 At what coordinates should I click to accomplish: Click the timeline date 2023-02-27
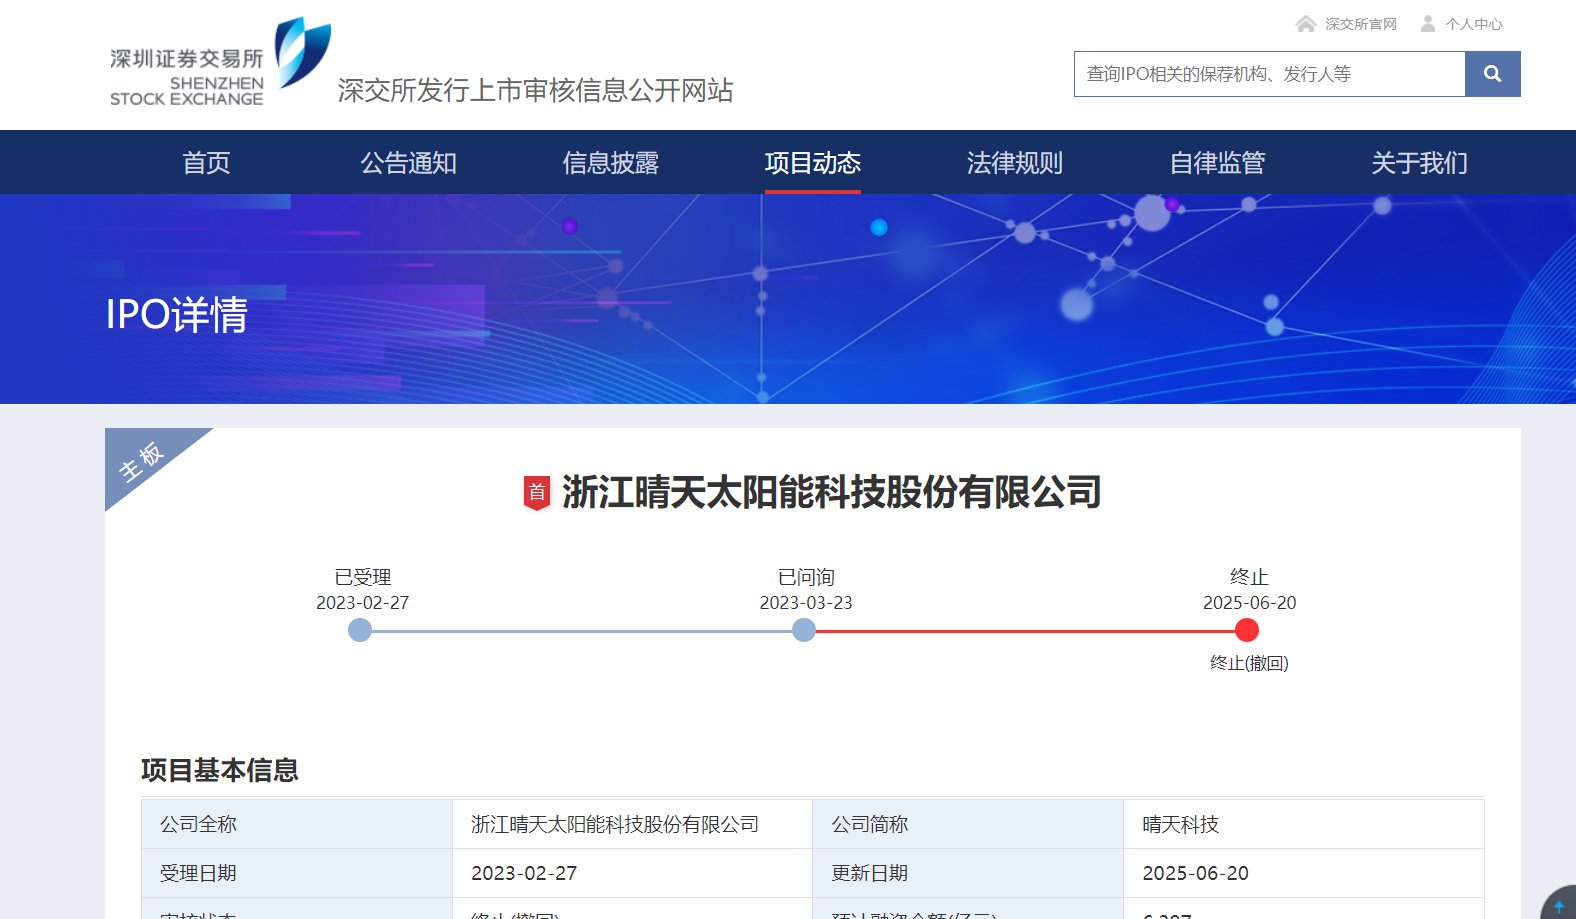point(362,603)
